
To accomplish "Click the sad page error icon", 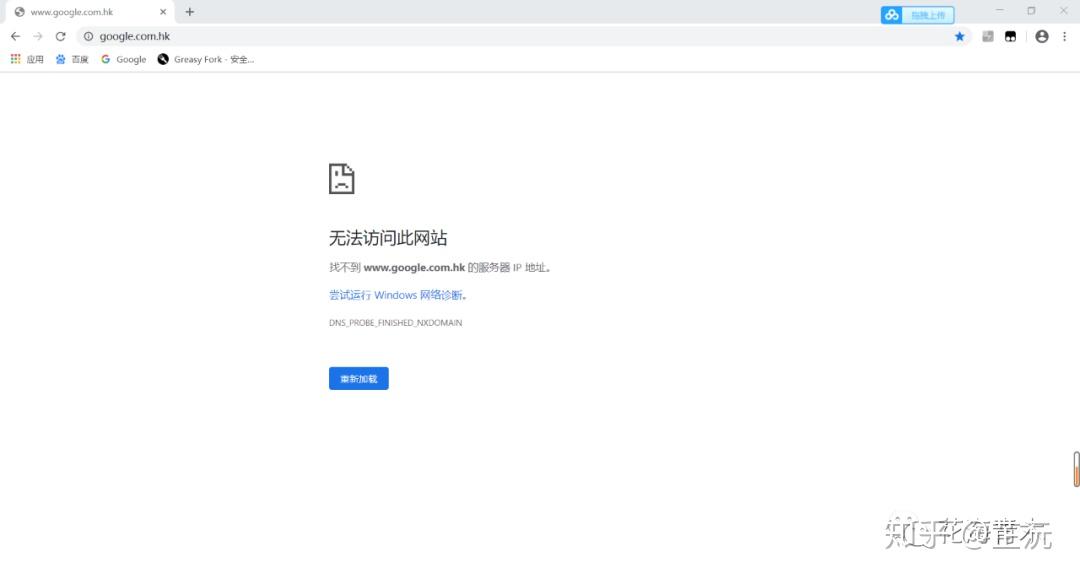I will (342, 179).
